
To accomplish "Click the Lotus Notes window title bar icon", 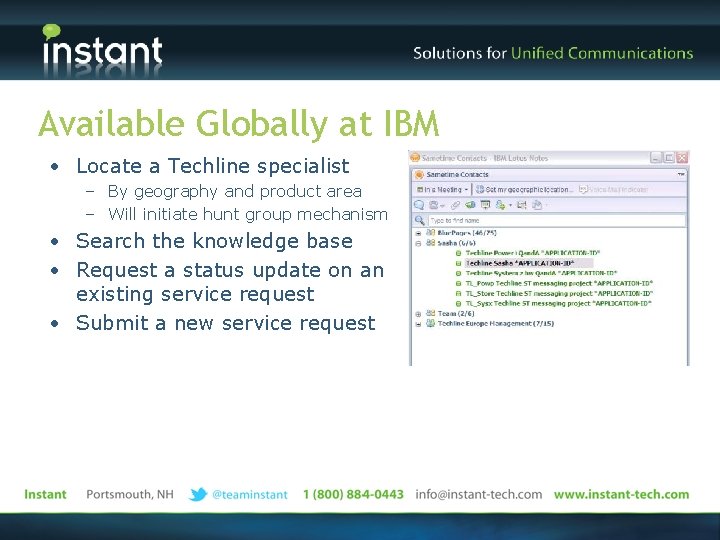I will (x=415, y=158).
